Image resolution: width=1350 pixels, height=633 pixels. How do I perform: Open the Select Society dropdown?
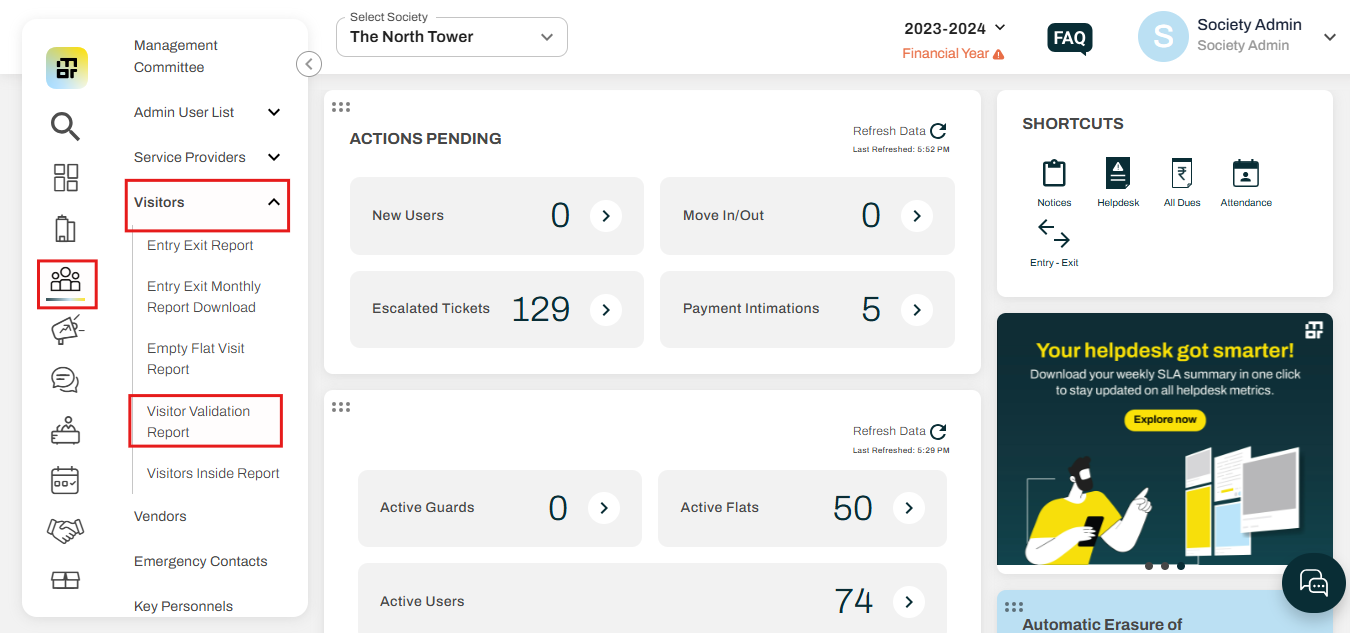click(451, 36)
